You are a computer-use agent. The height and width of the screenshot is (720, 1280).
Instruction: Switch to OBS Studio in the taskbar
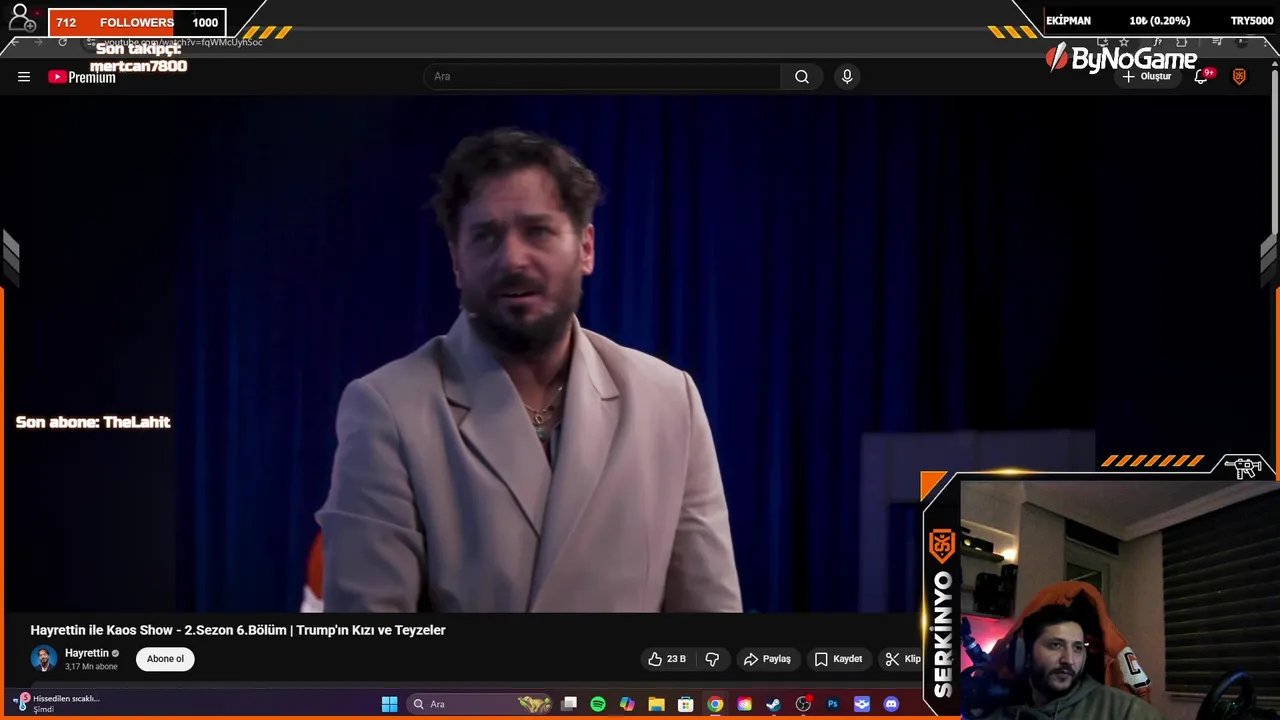803,704
